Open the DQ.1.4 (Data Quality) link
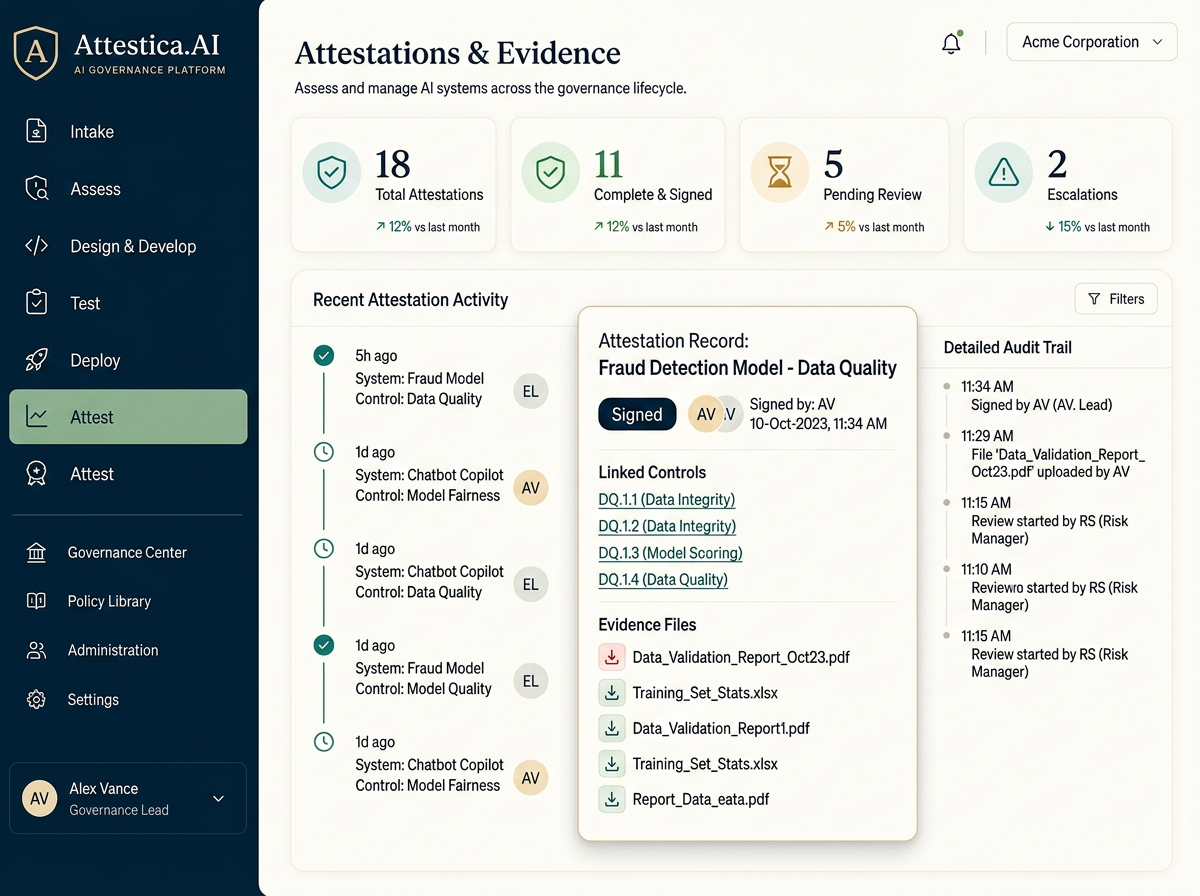The height and width of the screenshot is (896, 1200). point(663,580)
